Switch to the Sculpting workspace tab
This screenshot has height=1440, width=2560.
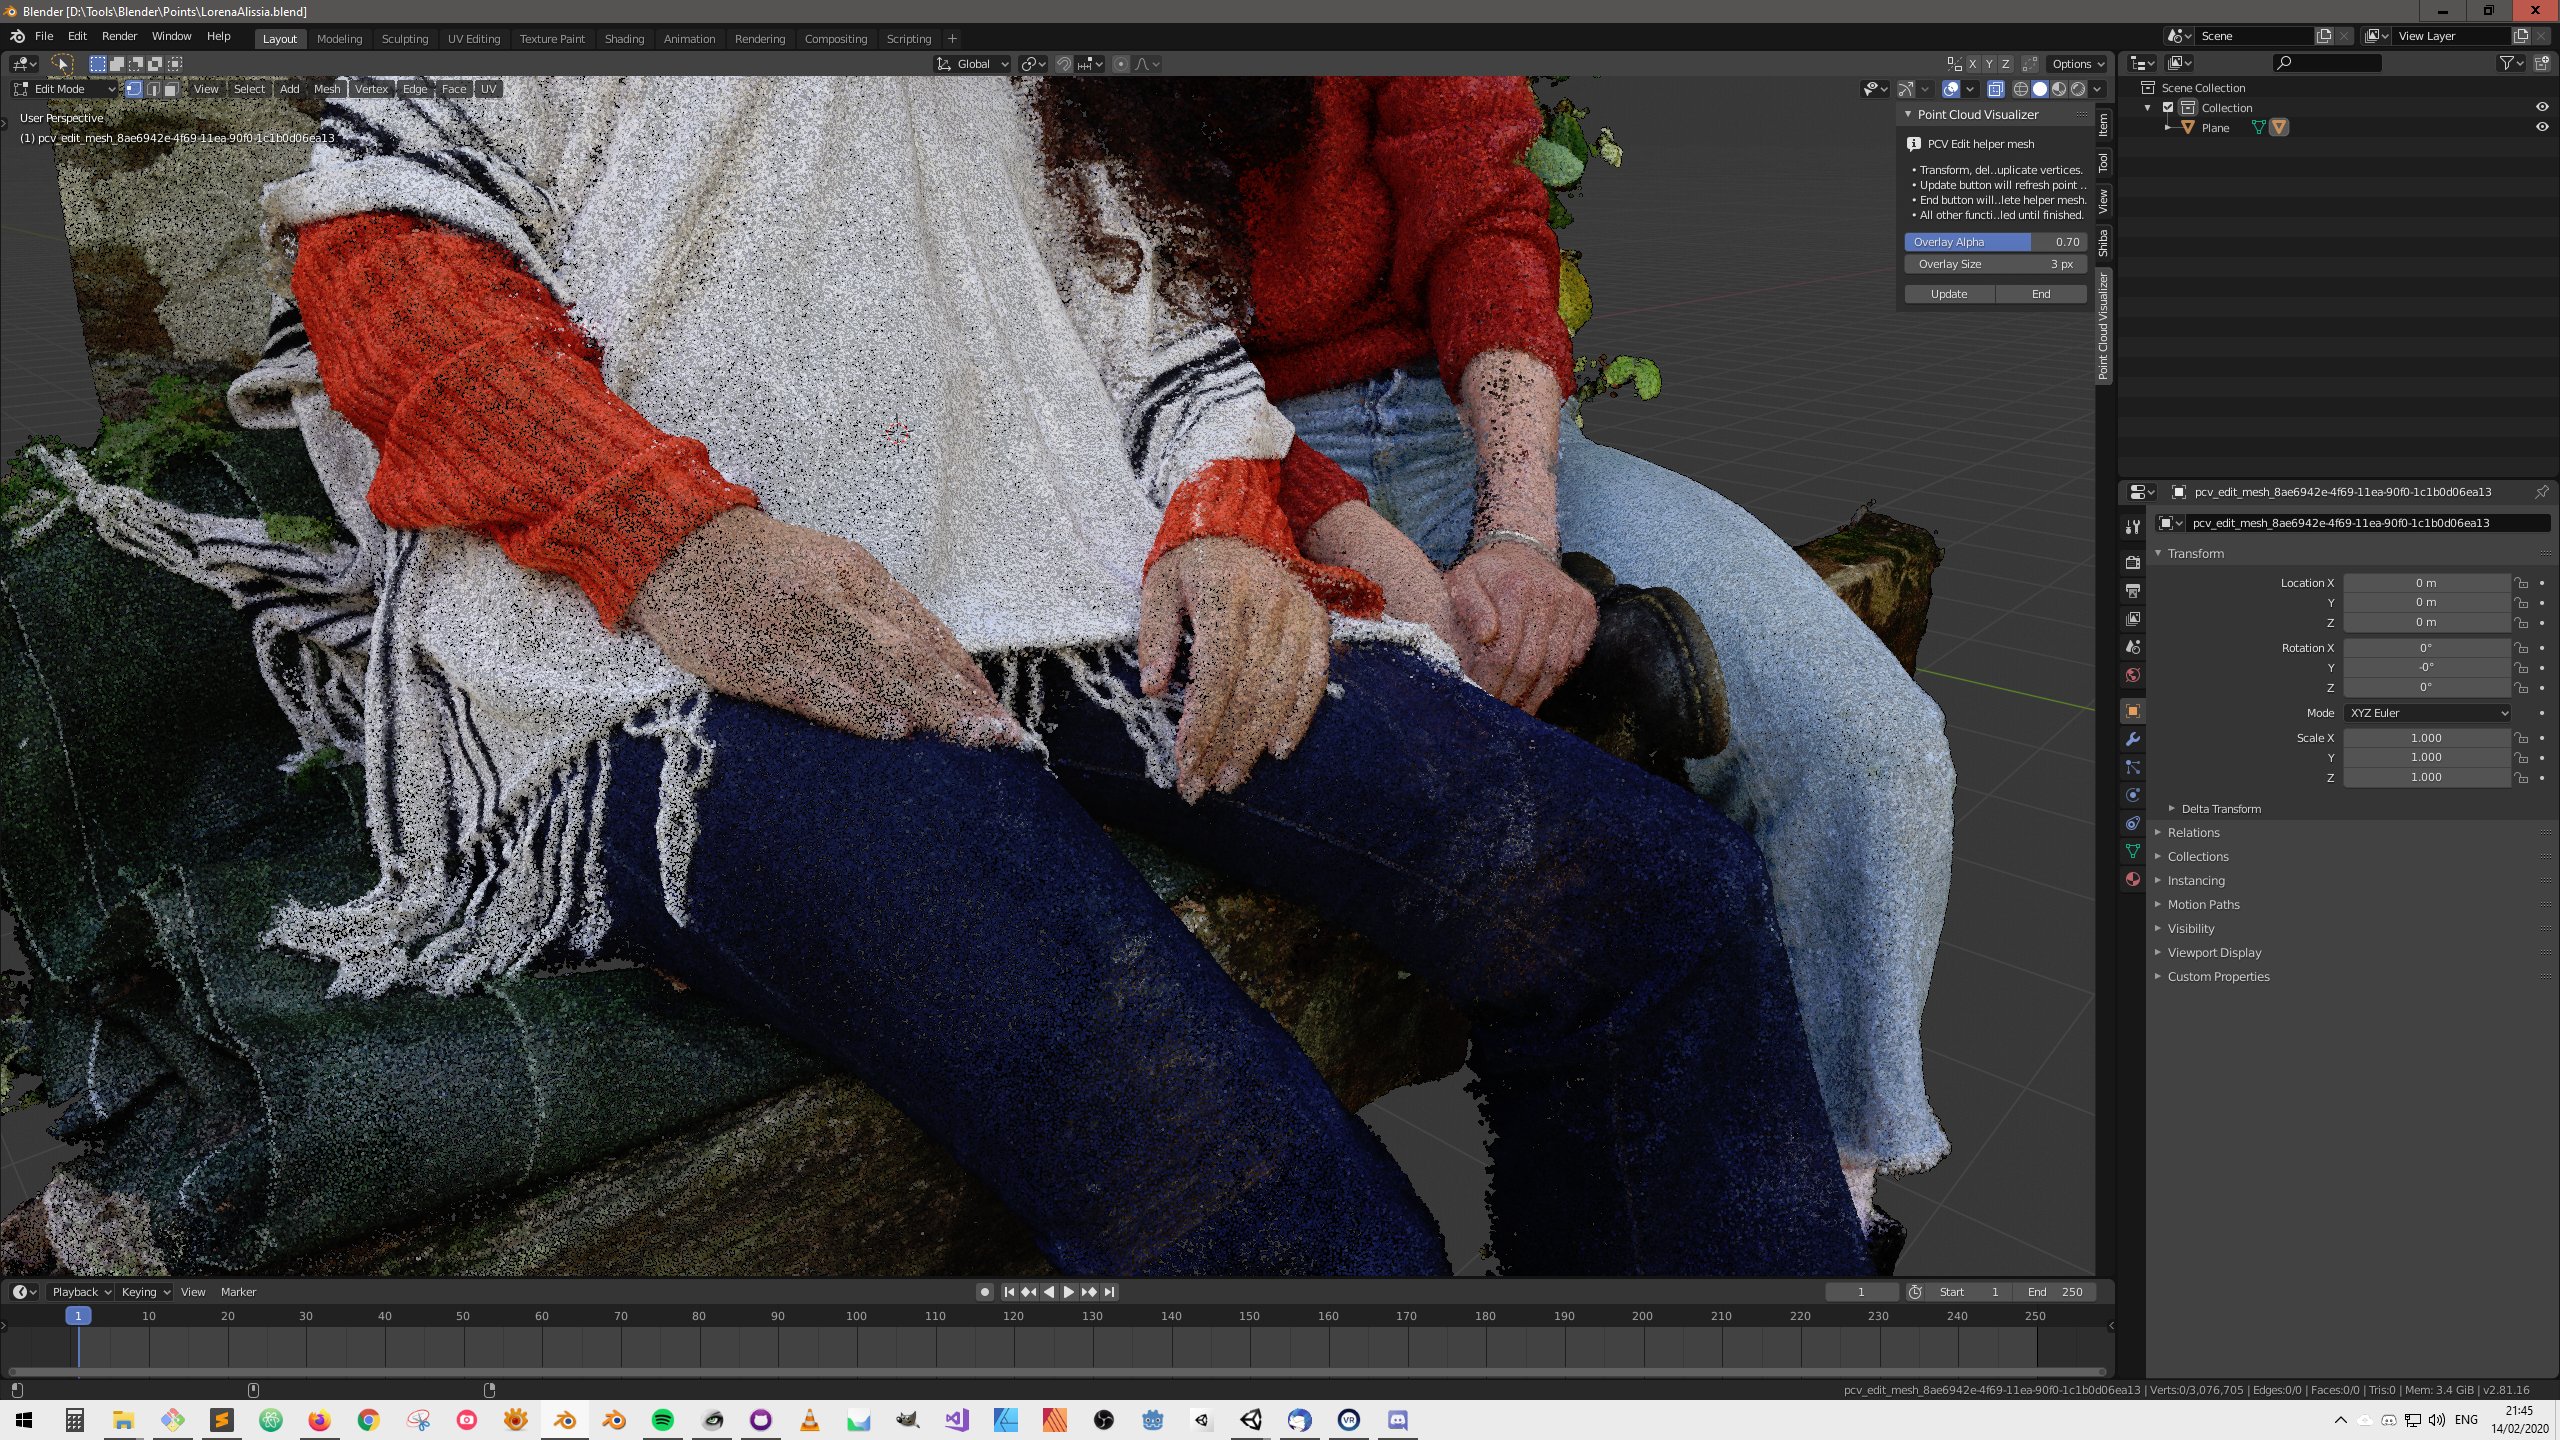[x=404, y=39]
